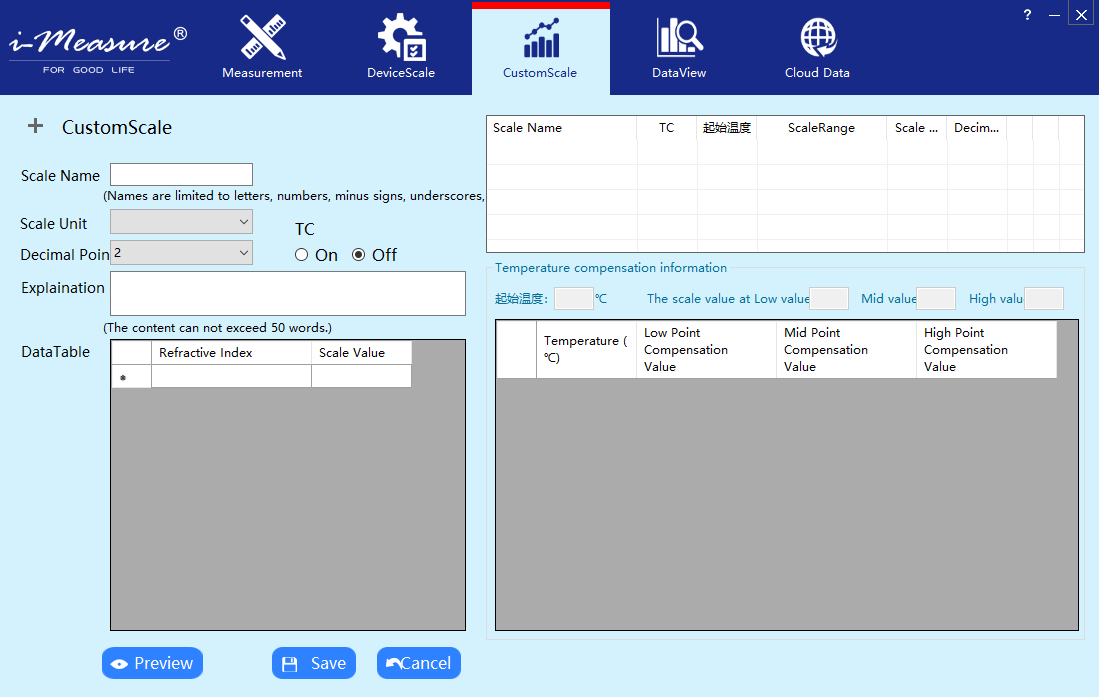Click the plus icon beside CustomScale
Image resolution: width=1099 pixels, height=697 pixels.
pyautogui.click(x=35, y=126)
